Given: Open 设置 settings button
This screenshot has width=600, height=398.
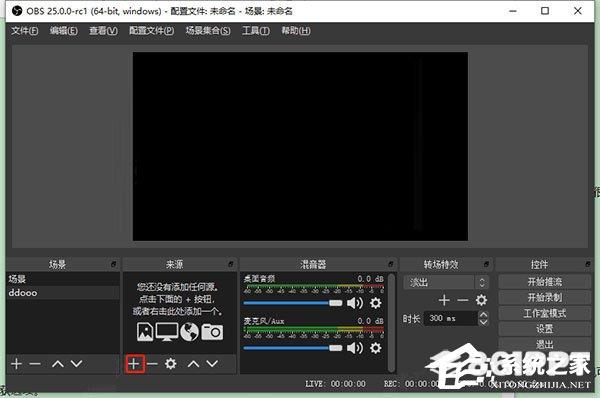Looking at the screenshot, I should point(545,329).
